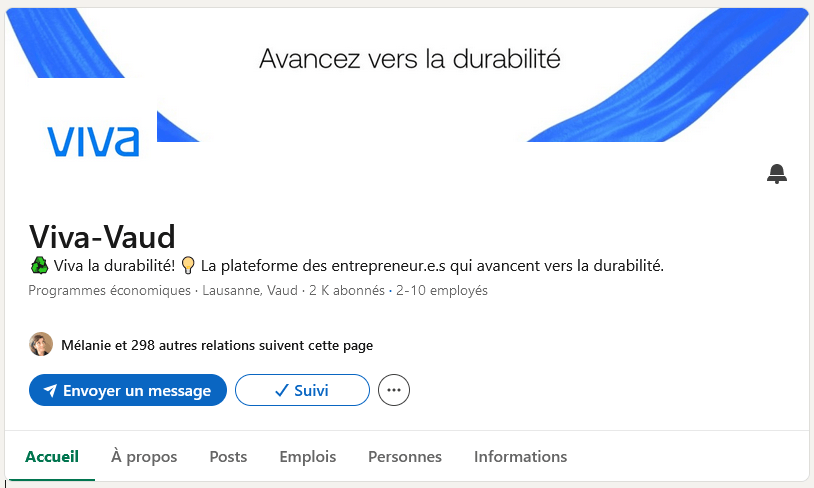Go to the Posts tab
814x488 pixels.
pyautogui.click(x=228, y=457)
